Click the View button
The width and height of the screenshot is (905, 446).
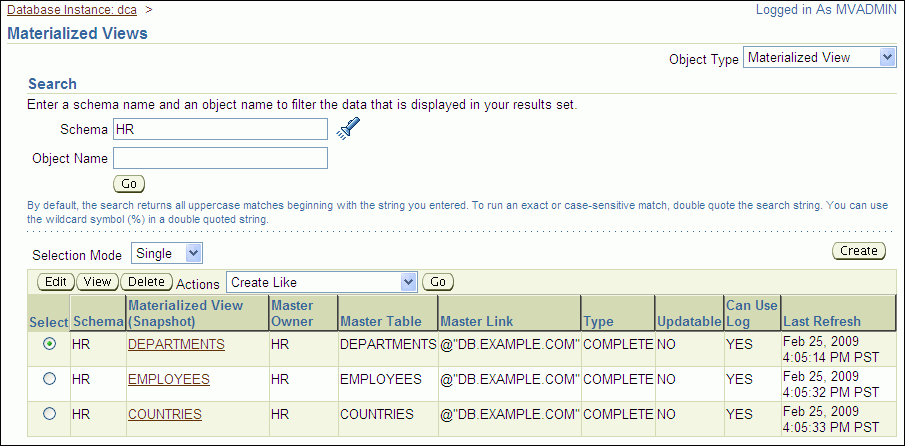click(96, 282)
